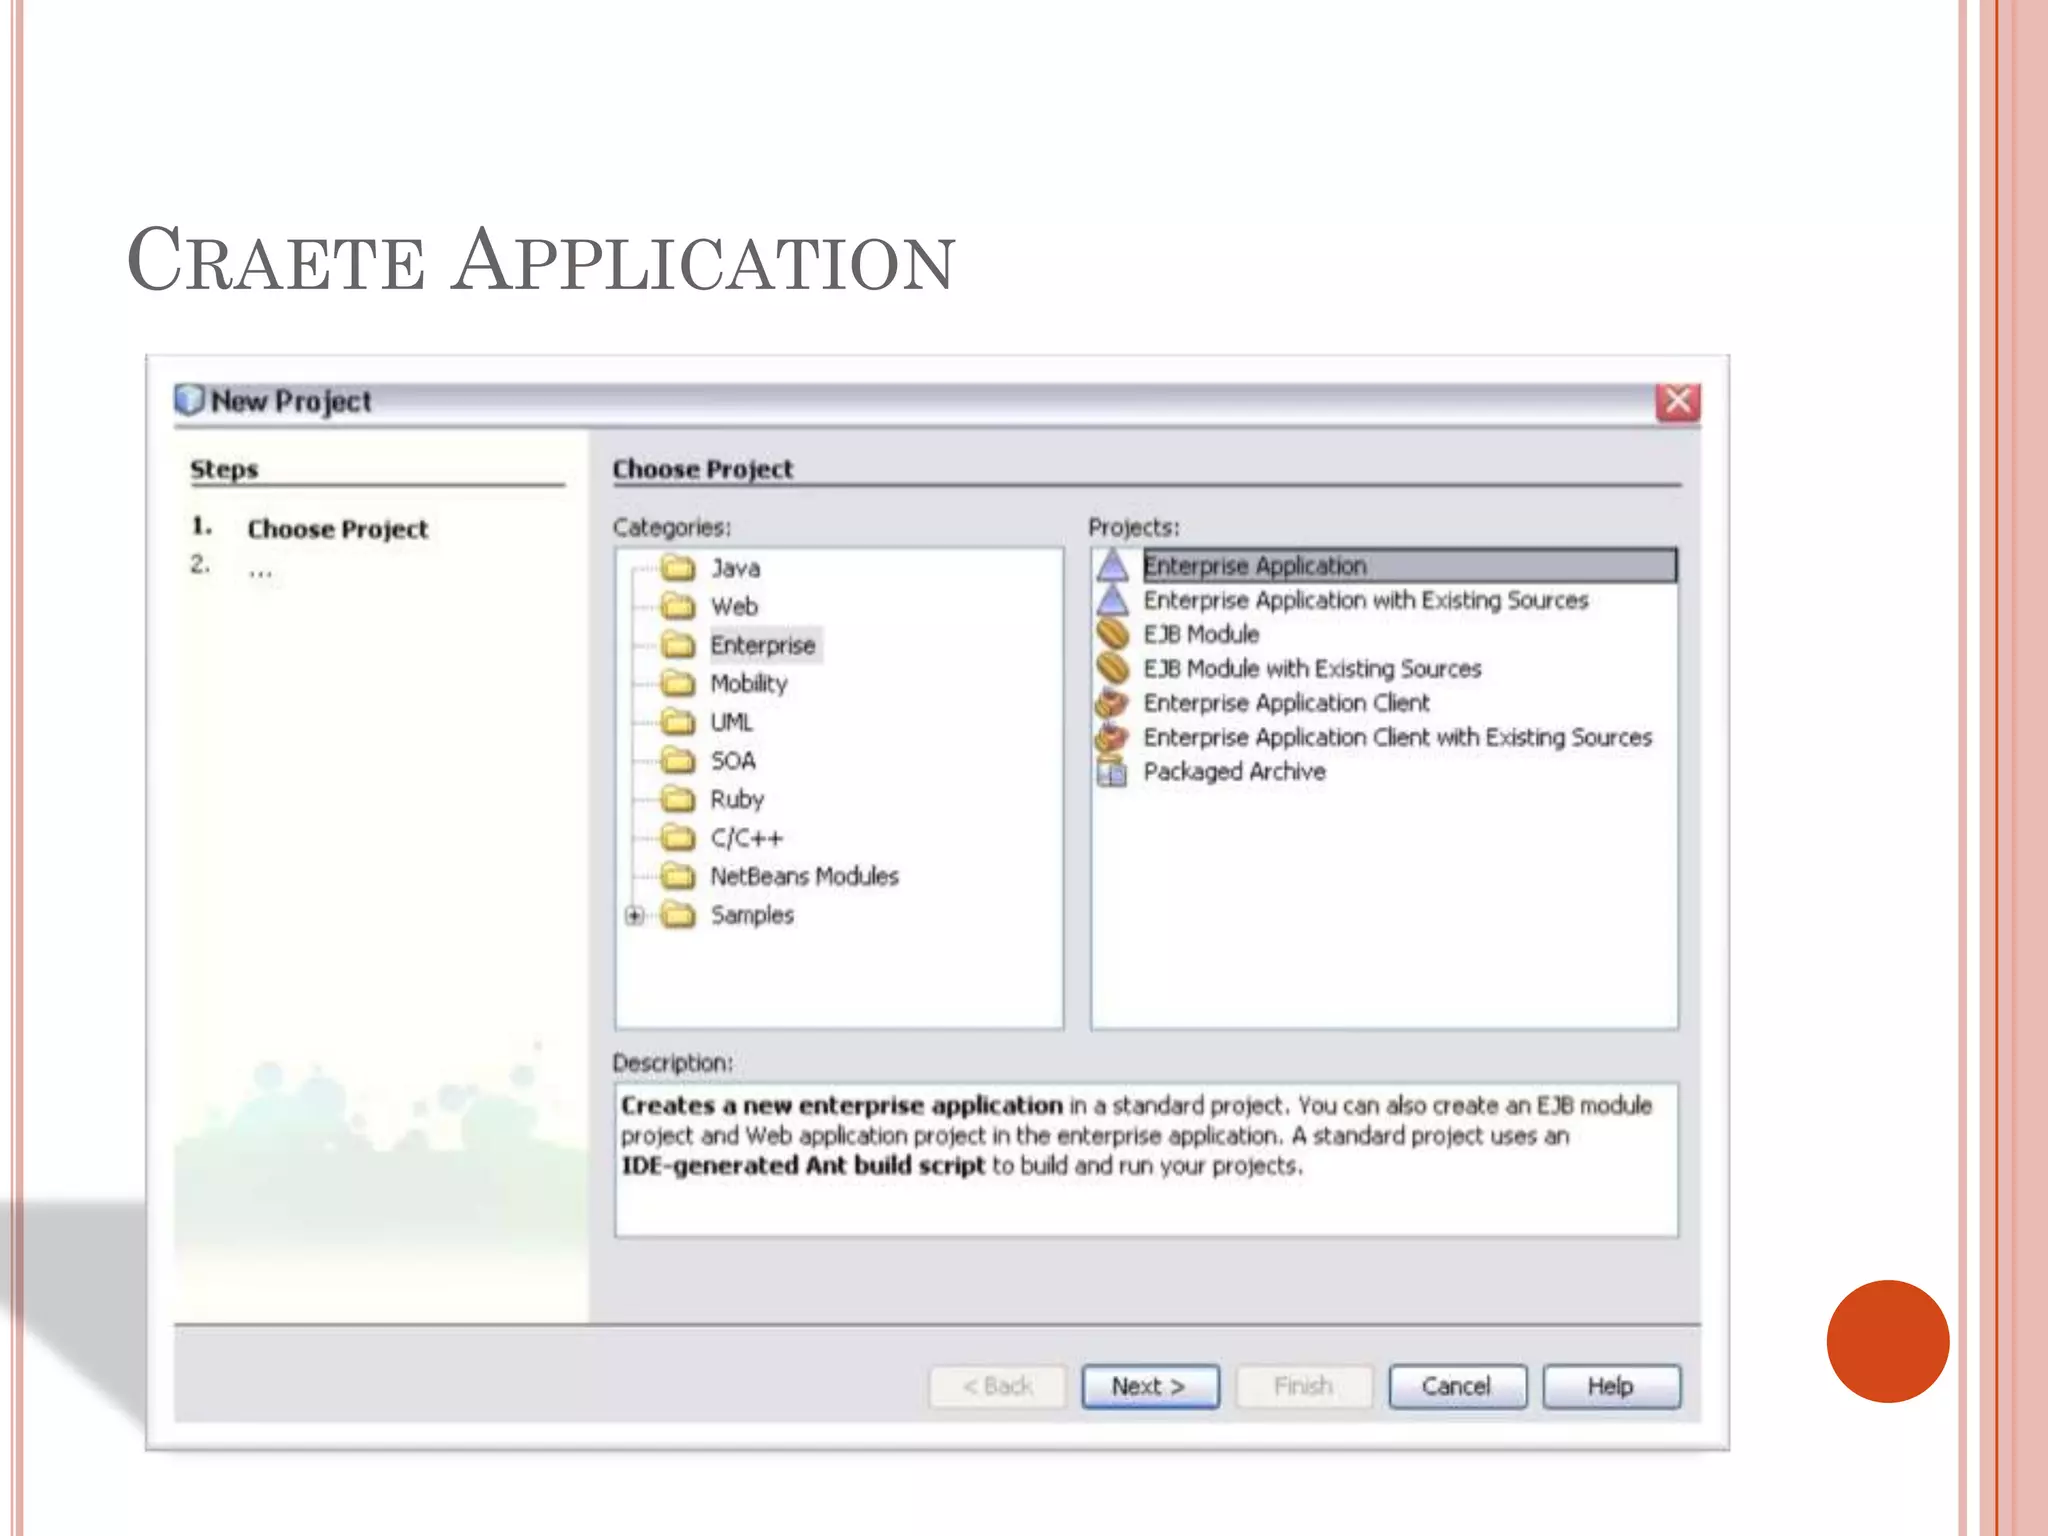Select the C/C++ category
2048x1536 pixels.
747,838
